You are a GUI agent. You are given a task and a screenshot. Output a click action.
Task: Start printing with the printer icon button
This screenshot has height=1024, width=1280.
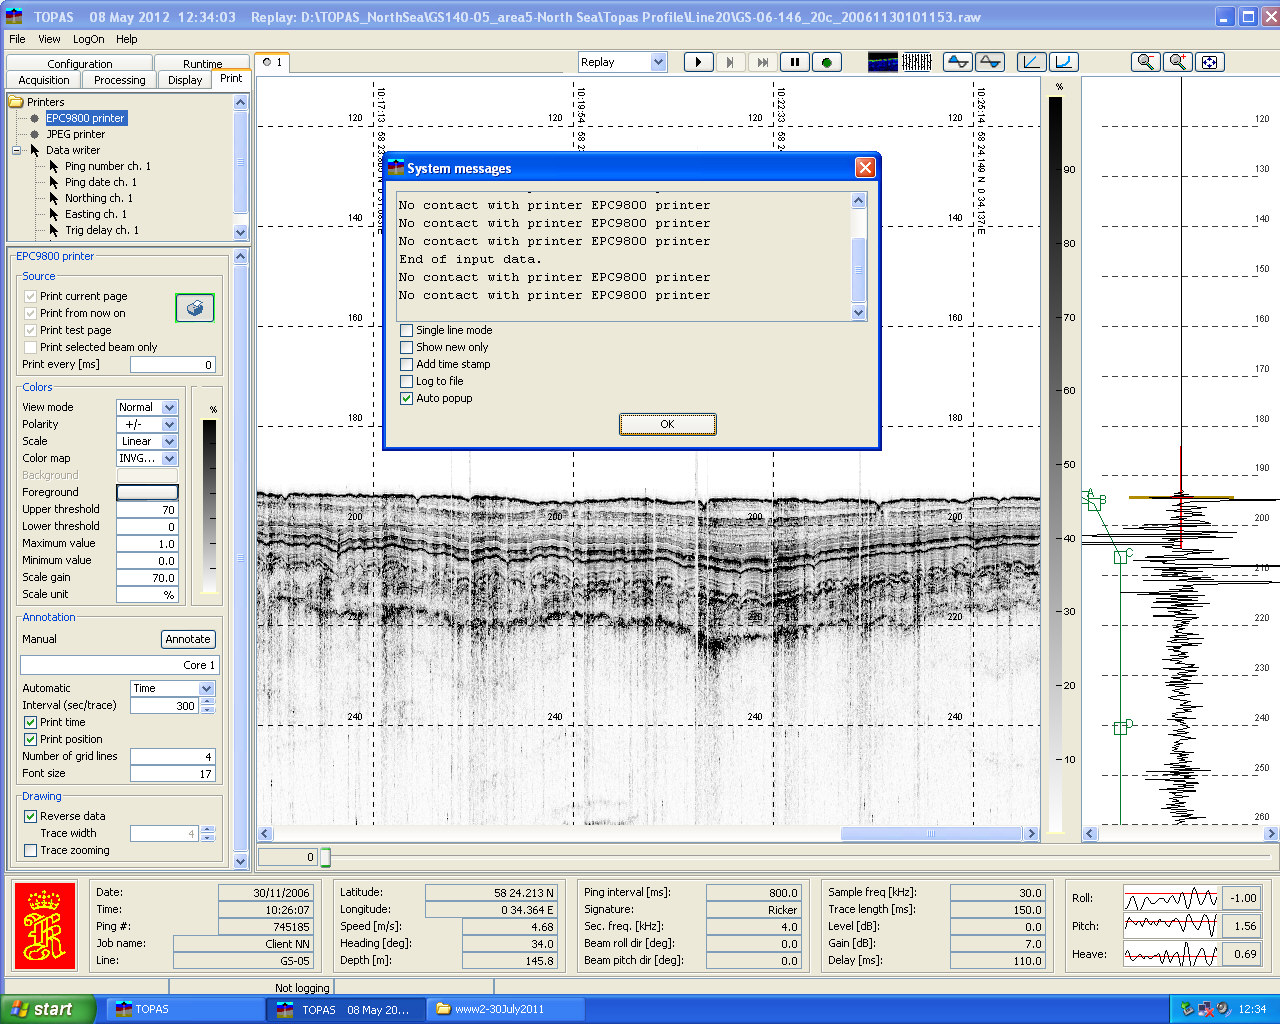(x=195, y=308)
